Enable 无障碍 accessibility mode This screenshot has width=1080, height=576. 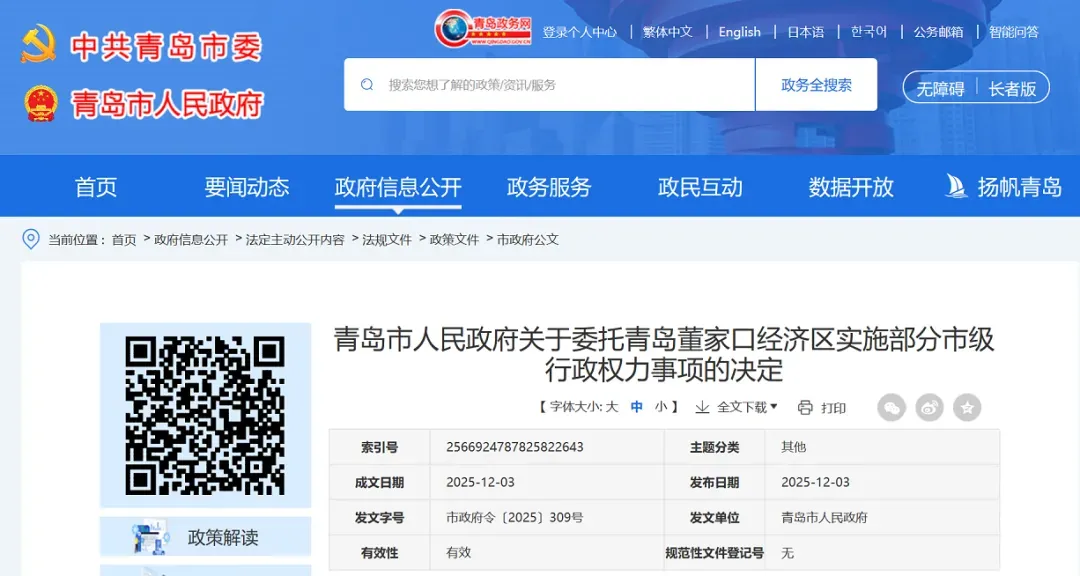pyautogui.click(x=940, y=89)
